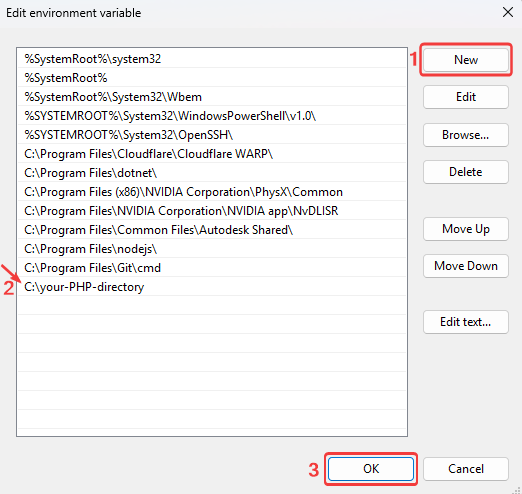Select the dotnet path entry
The height and width of the screenshot is (494, 522).
[x=212, y=173]
